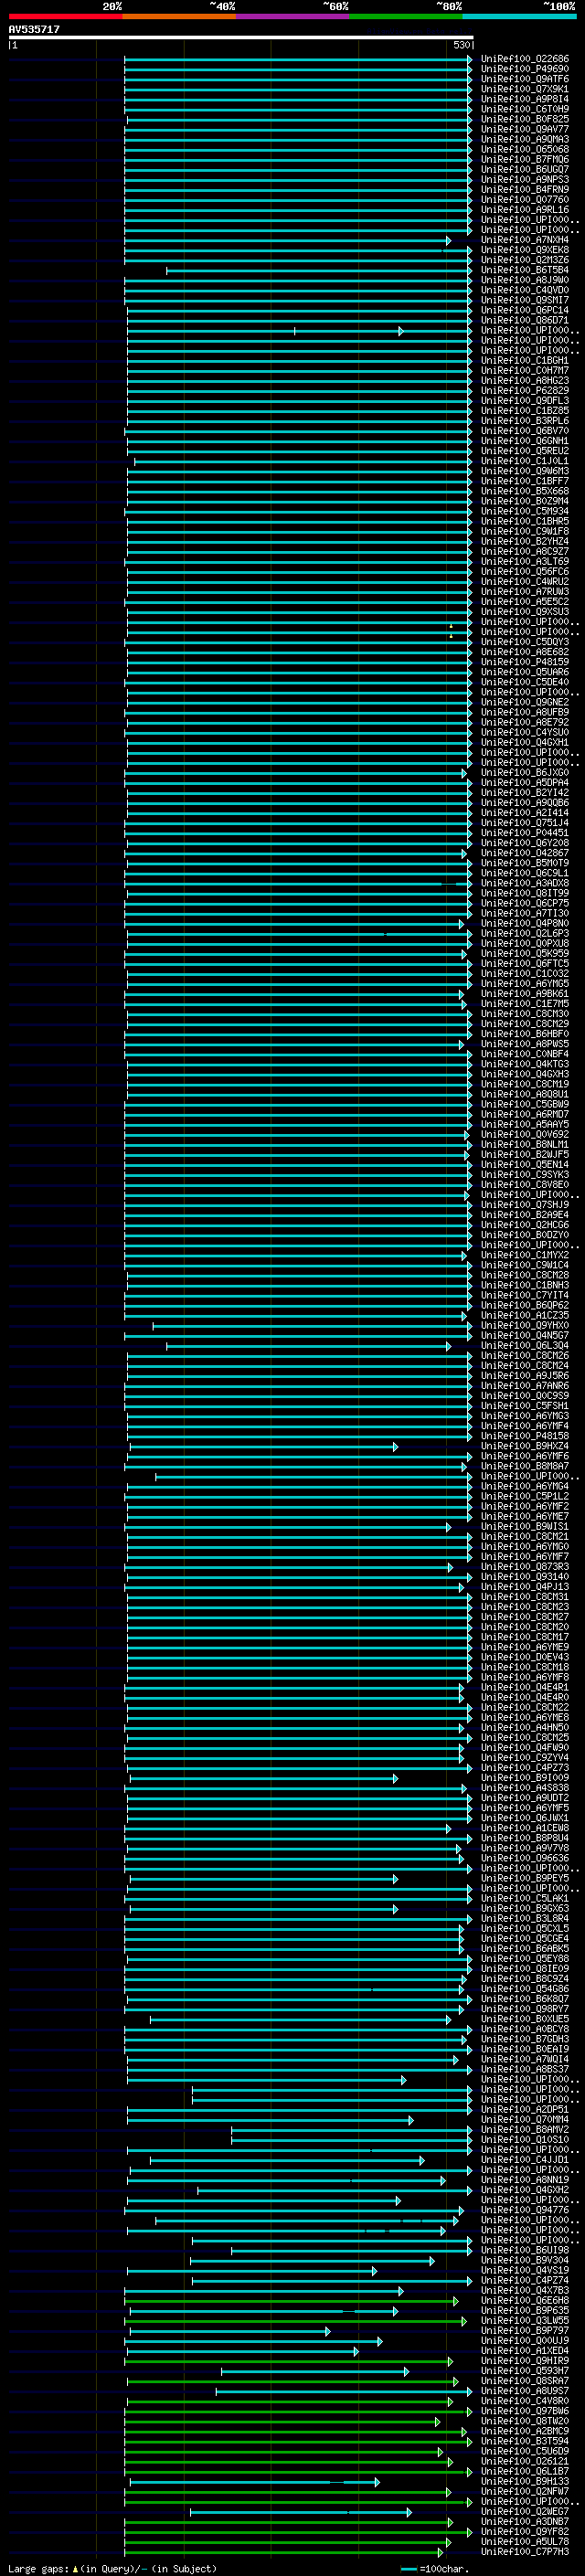This screenshot has height=2576, width=585.
Task: Select the UniRef100_B0XUE5 label
Action: click(525, 2019)
